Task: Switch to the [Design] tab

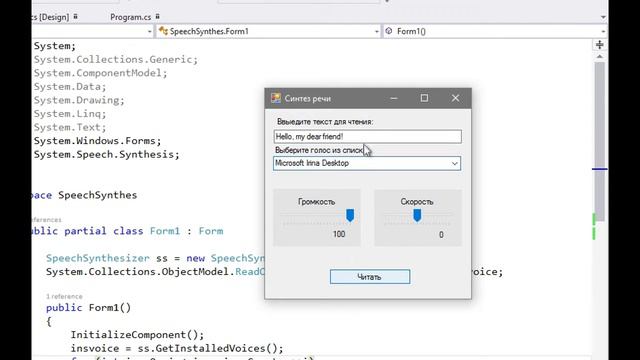Action: pyautogui.click(x=50, y=17)
